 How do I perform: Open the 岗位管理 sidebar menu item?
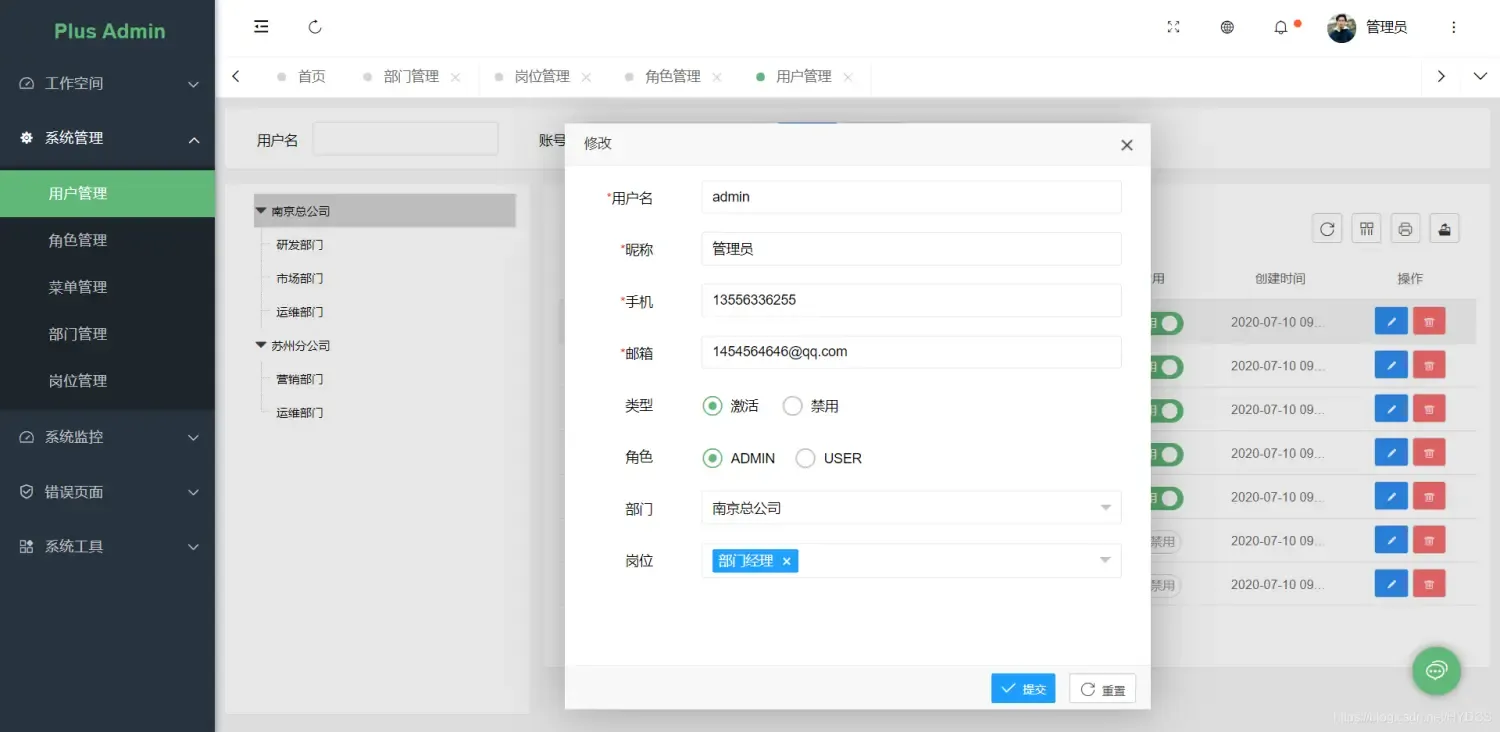(x=80, y=380)
